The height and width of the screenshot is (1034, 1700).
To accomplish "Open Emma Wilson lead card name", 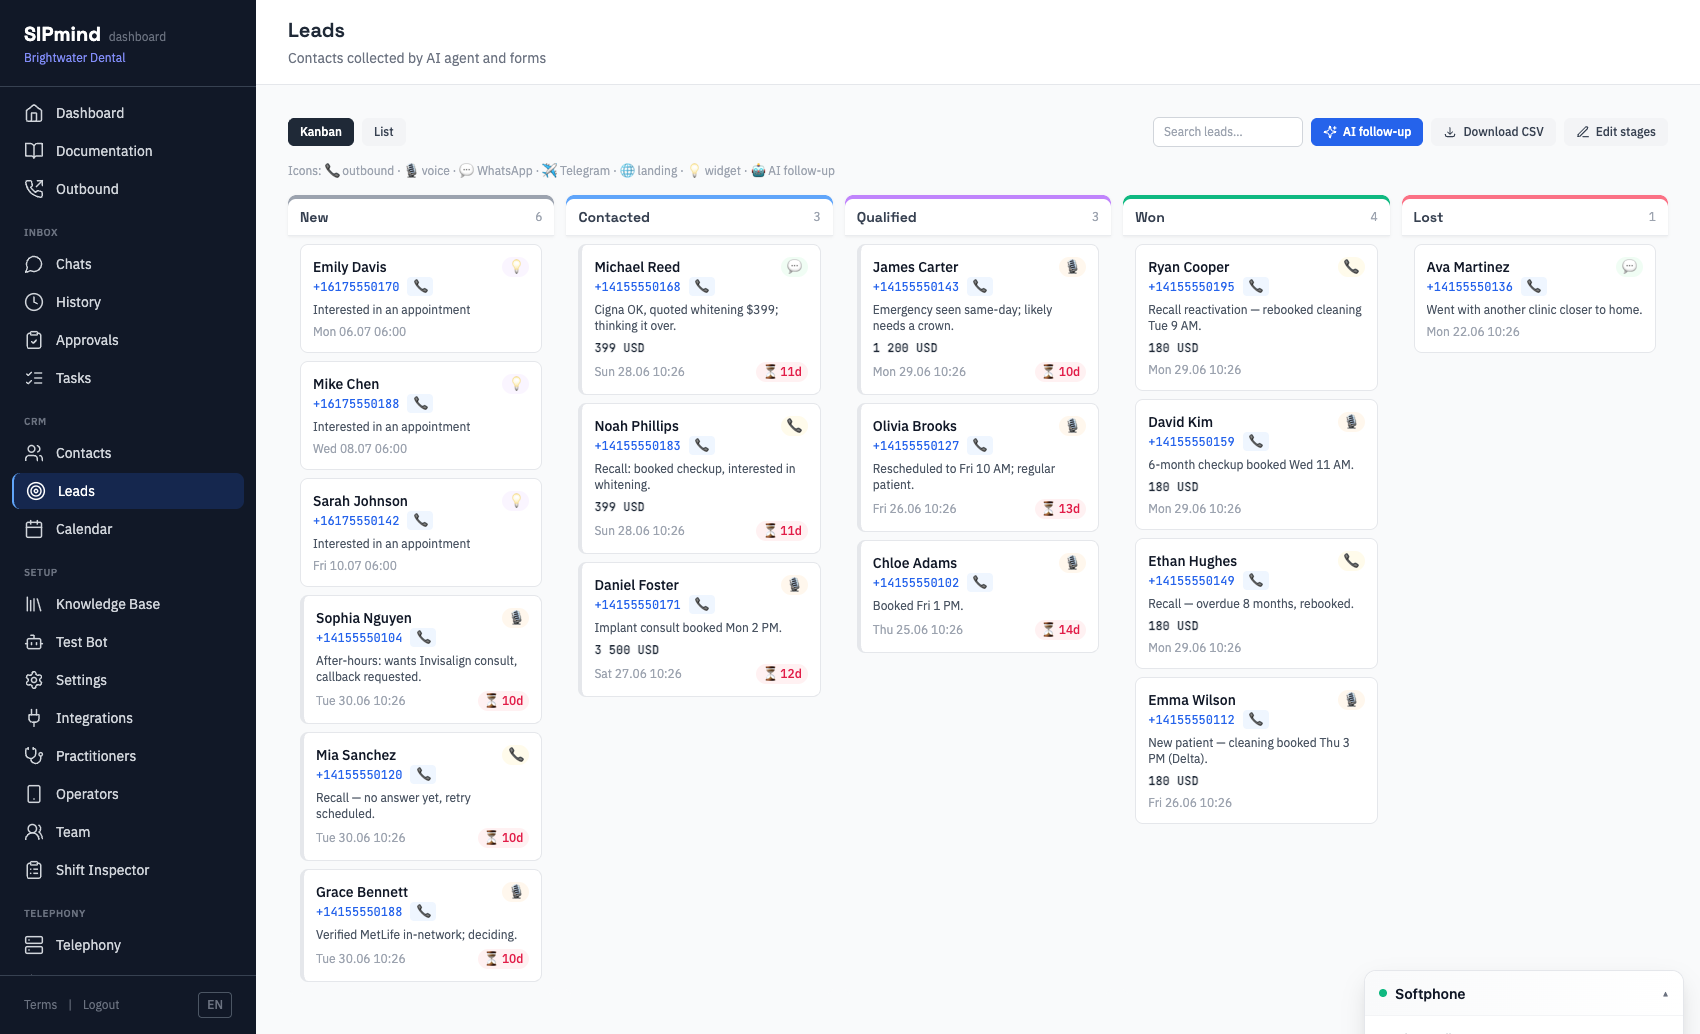I will tap(1191, 700).
